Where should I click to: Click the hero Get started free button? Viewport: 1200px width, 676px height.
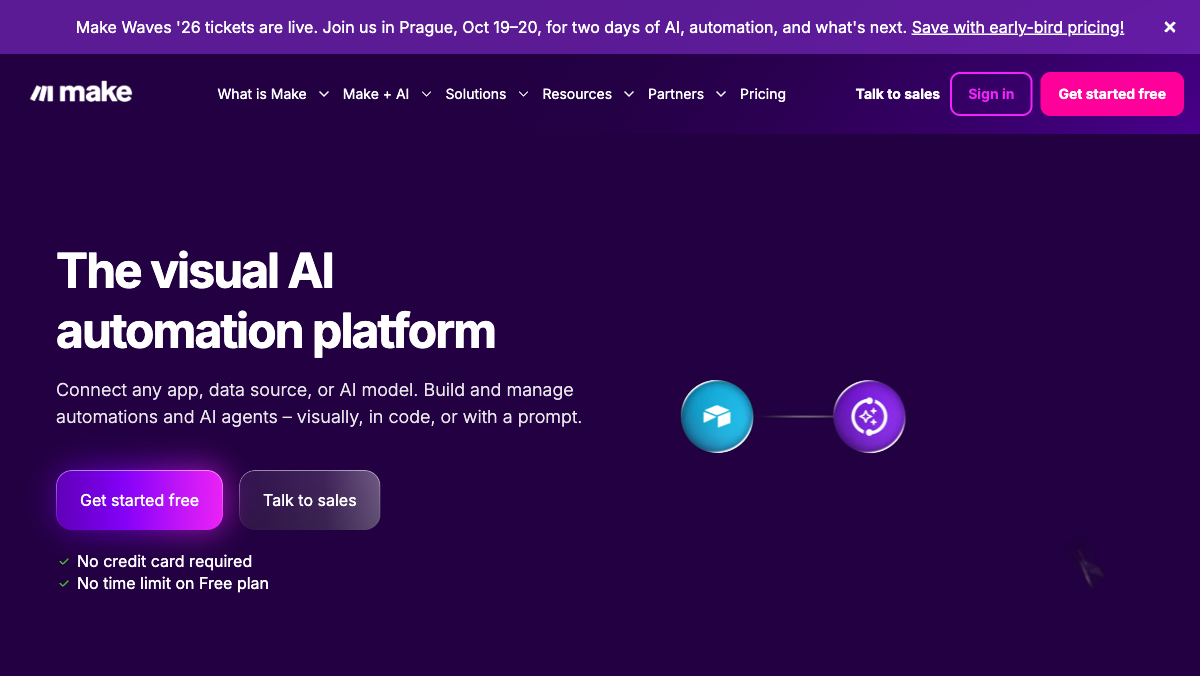tap(140, 500)
